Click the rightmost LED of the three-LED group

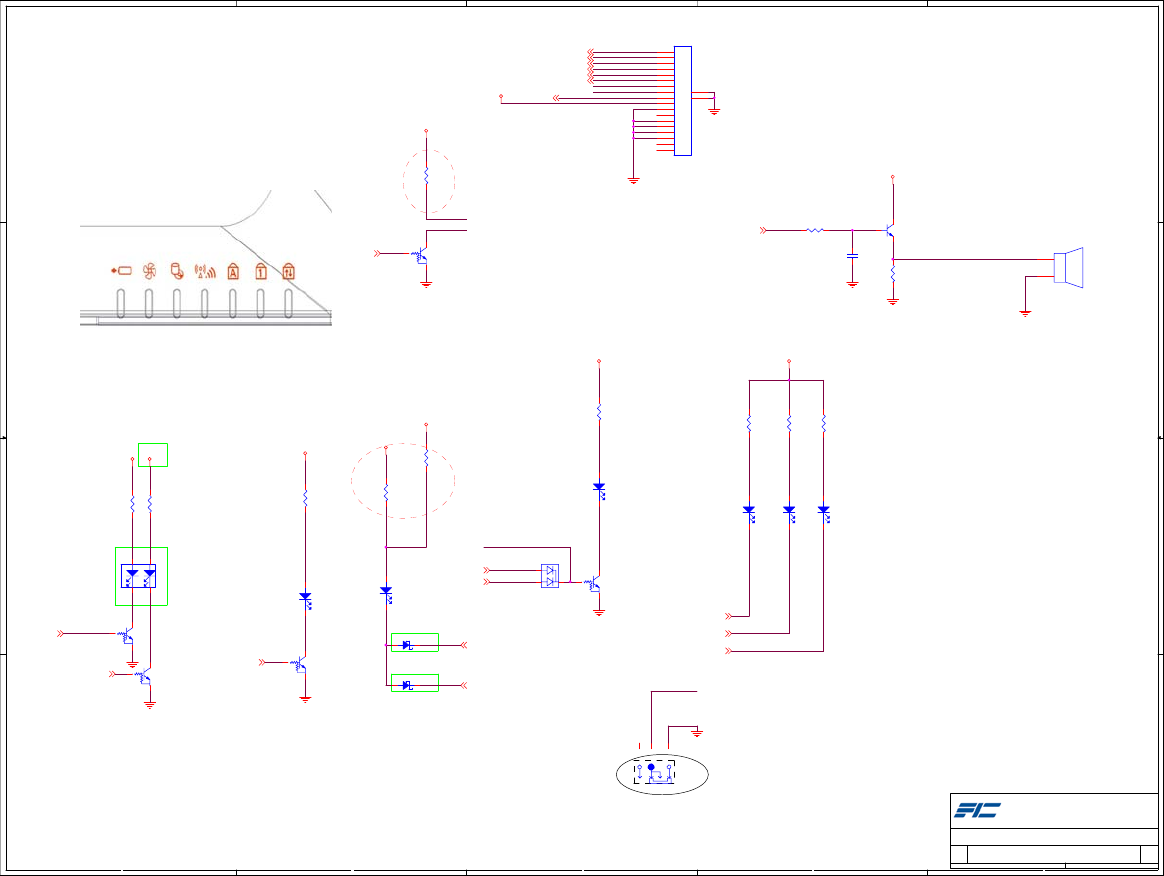coord(824,514)
